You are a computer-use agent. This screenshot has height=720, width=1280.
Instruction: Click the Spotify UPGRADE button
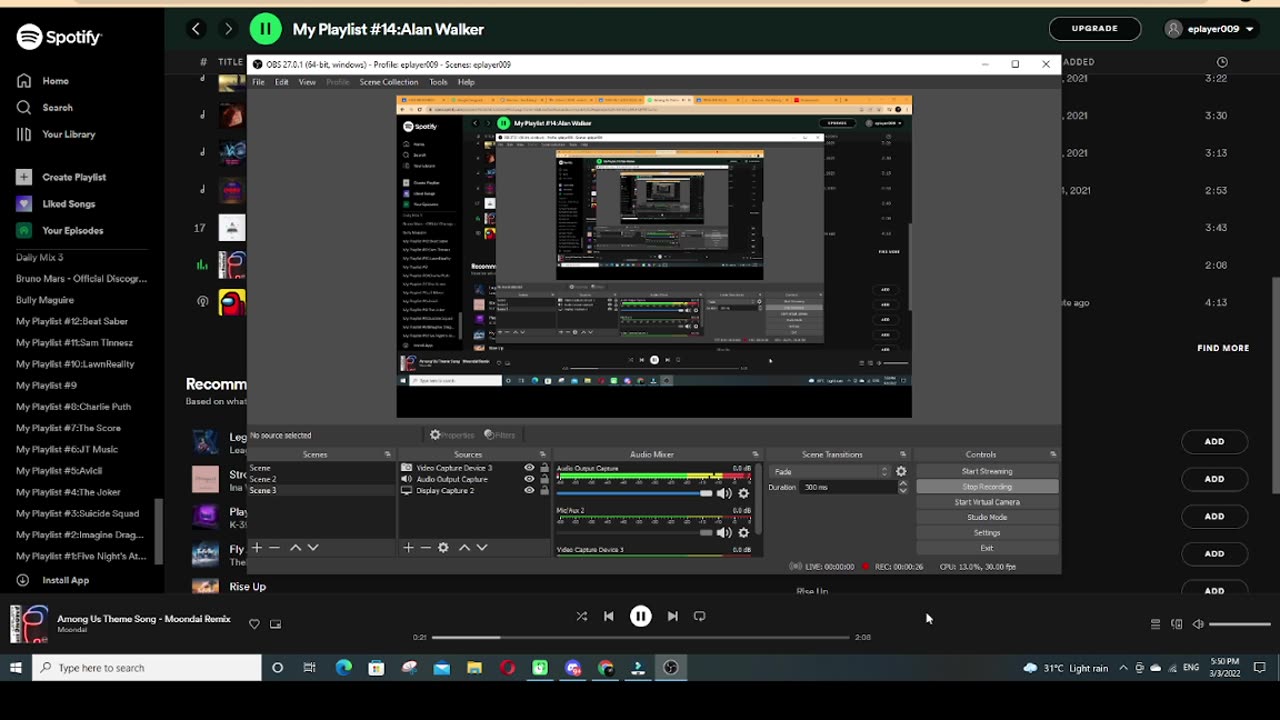pos(1095,28)
